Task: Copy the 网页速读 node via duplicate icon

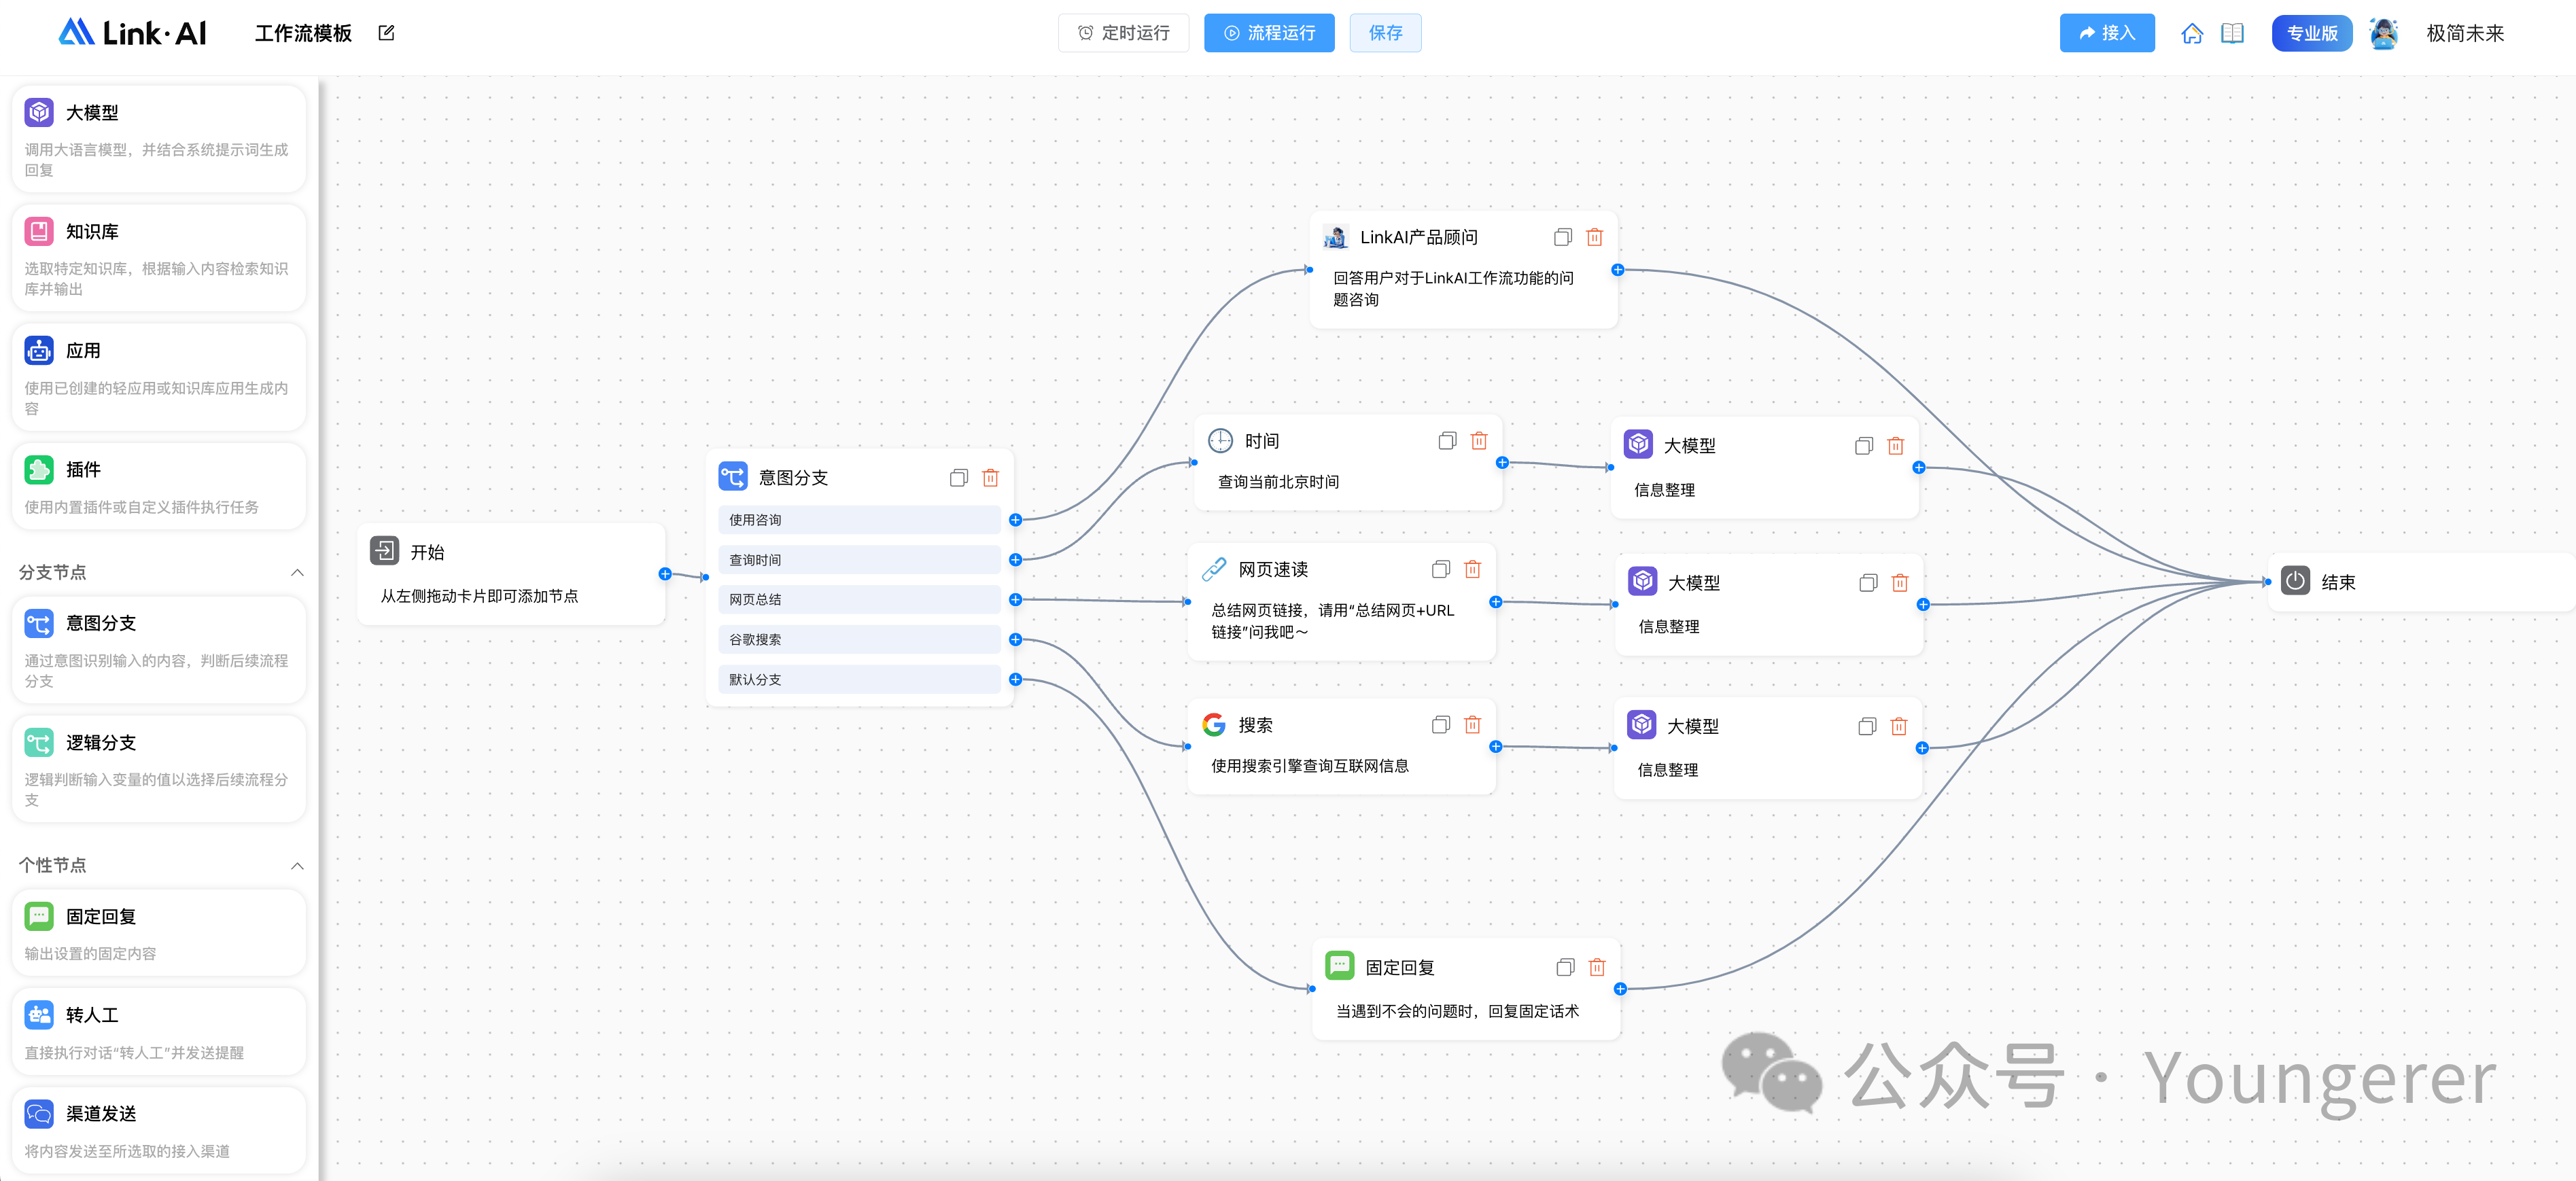Action: (x=1440, y=569)
